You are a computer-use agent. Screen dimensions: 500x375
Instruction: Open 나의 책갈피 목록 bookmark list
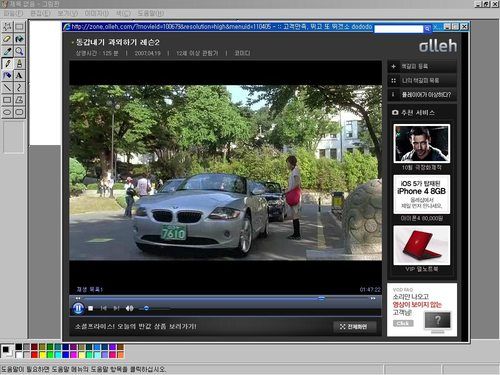coord(422,81)
